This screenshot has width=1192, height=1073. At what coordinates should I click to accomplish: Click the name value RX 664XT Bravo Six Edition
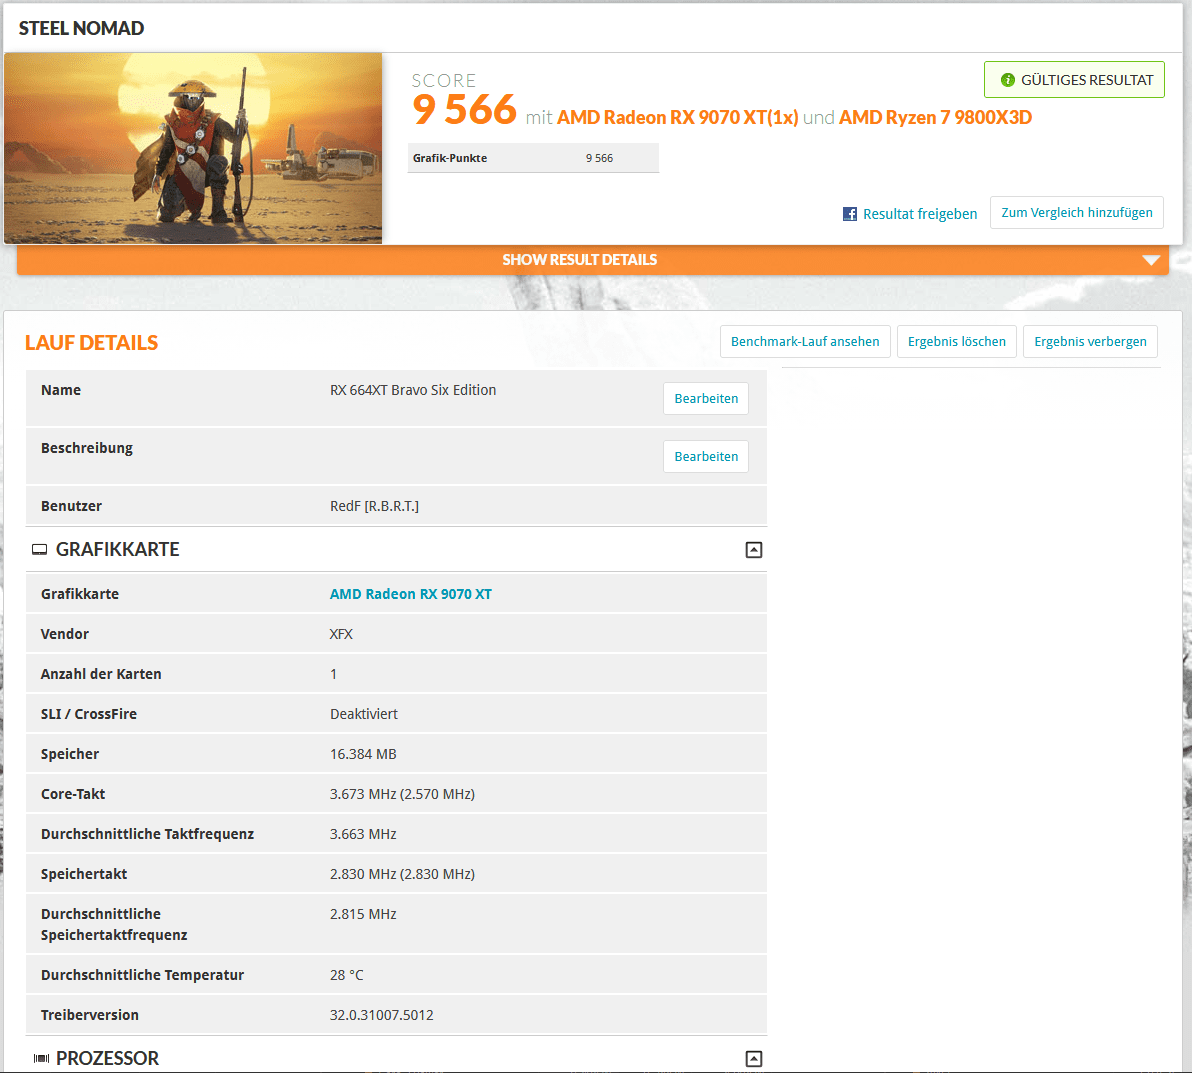tap(413, 390)
